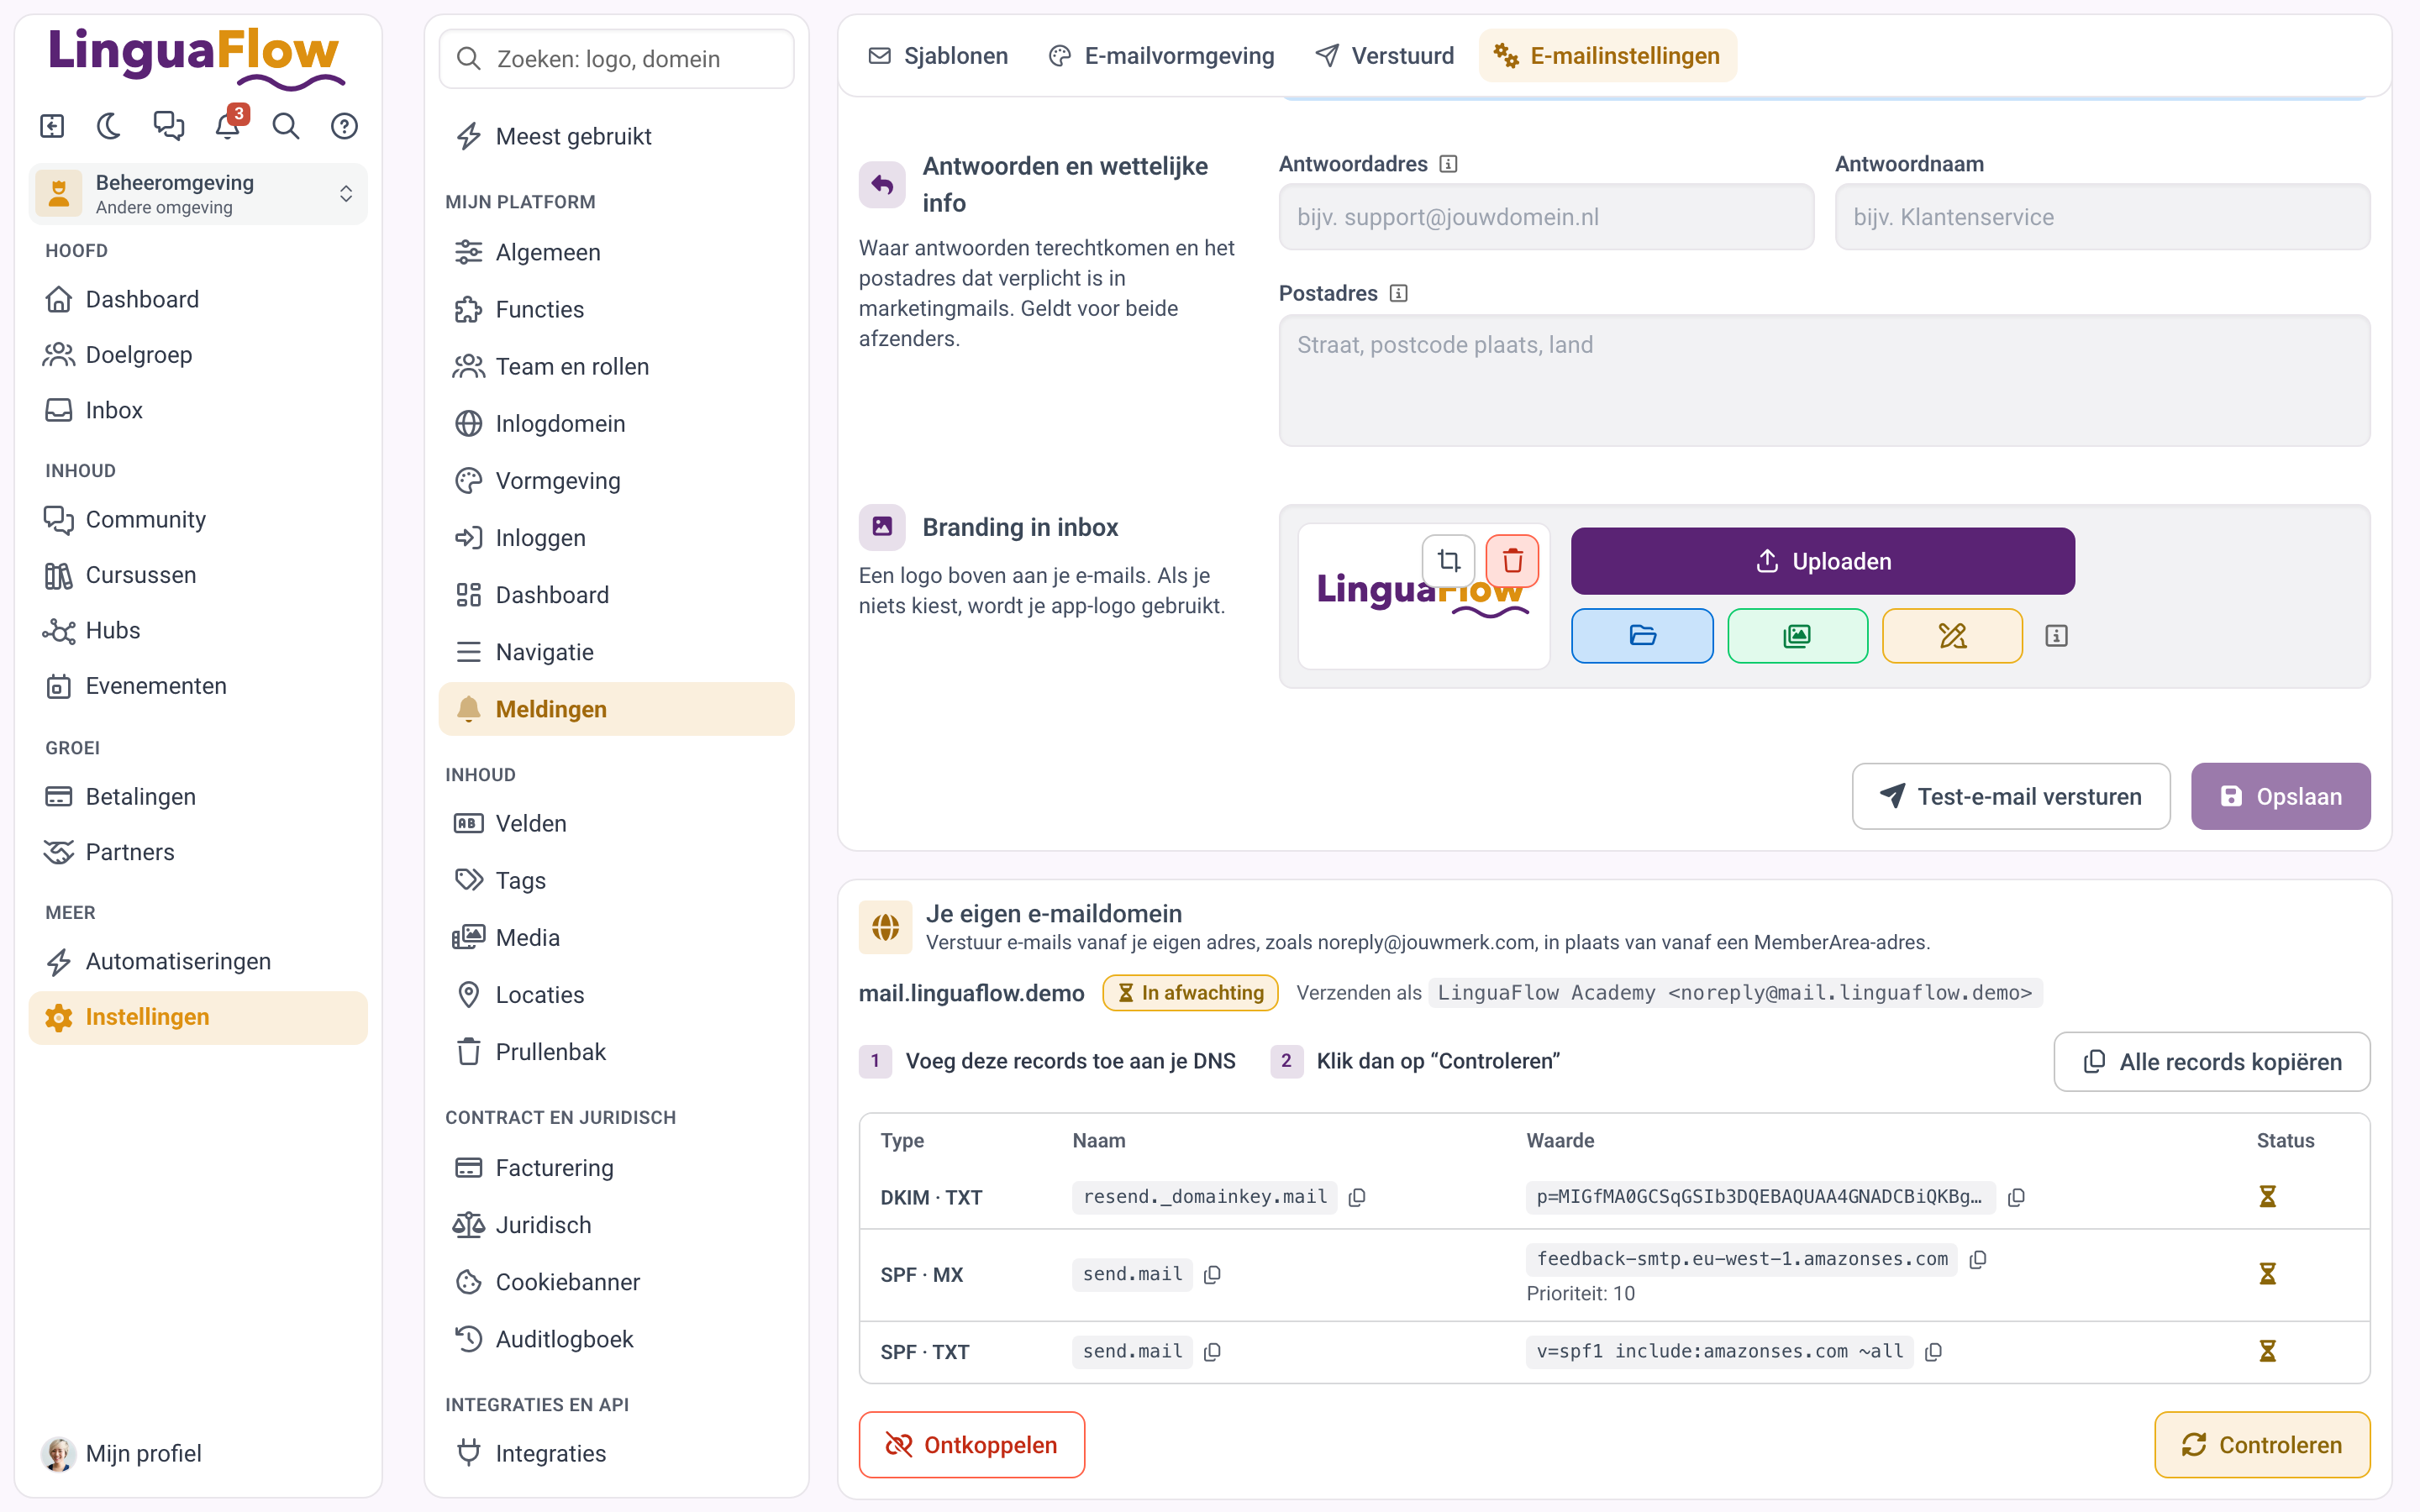Focus the settings search field

coord(616,59)
